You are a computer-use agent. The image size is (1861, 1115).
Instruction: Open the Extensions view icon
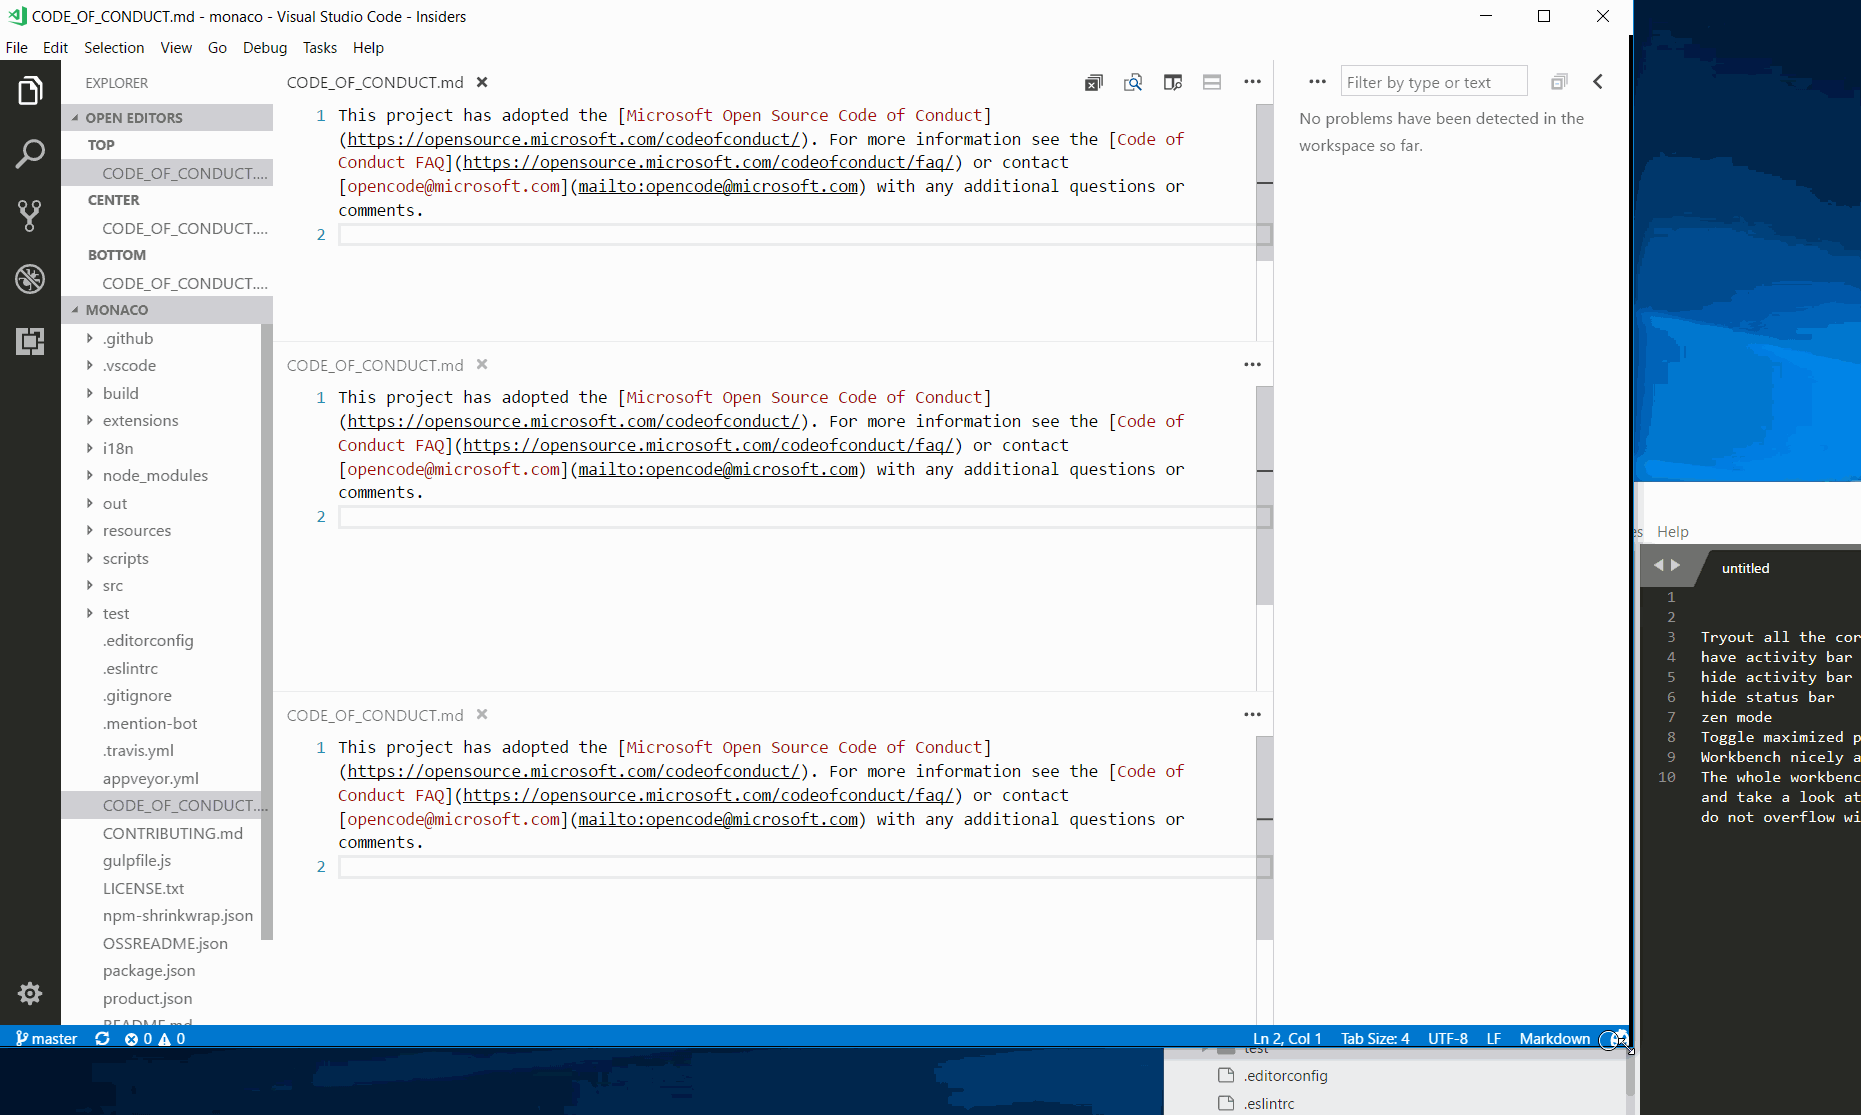[30, 341]
